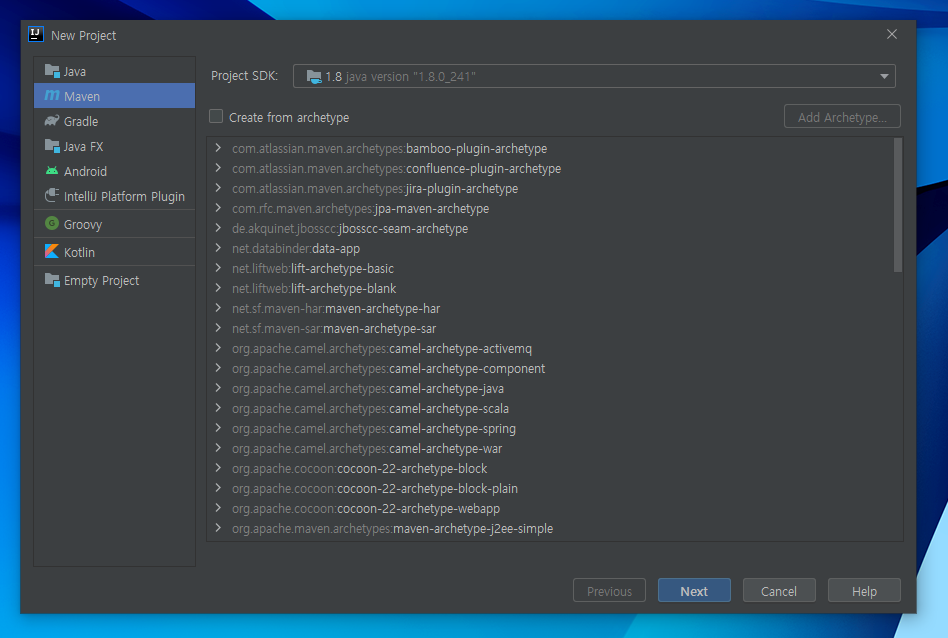Expand camel-archetype-component chevron
This screenshot has height=638, width=948.
coord(218,367)
